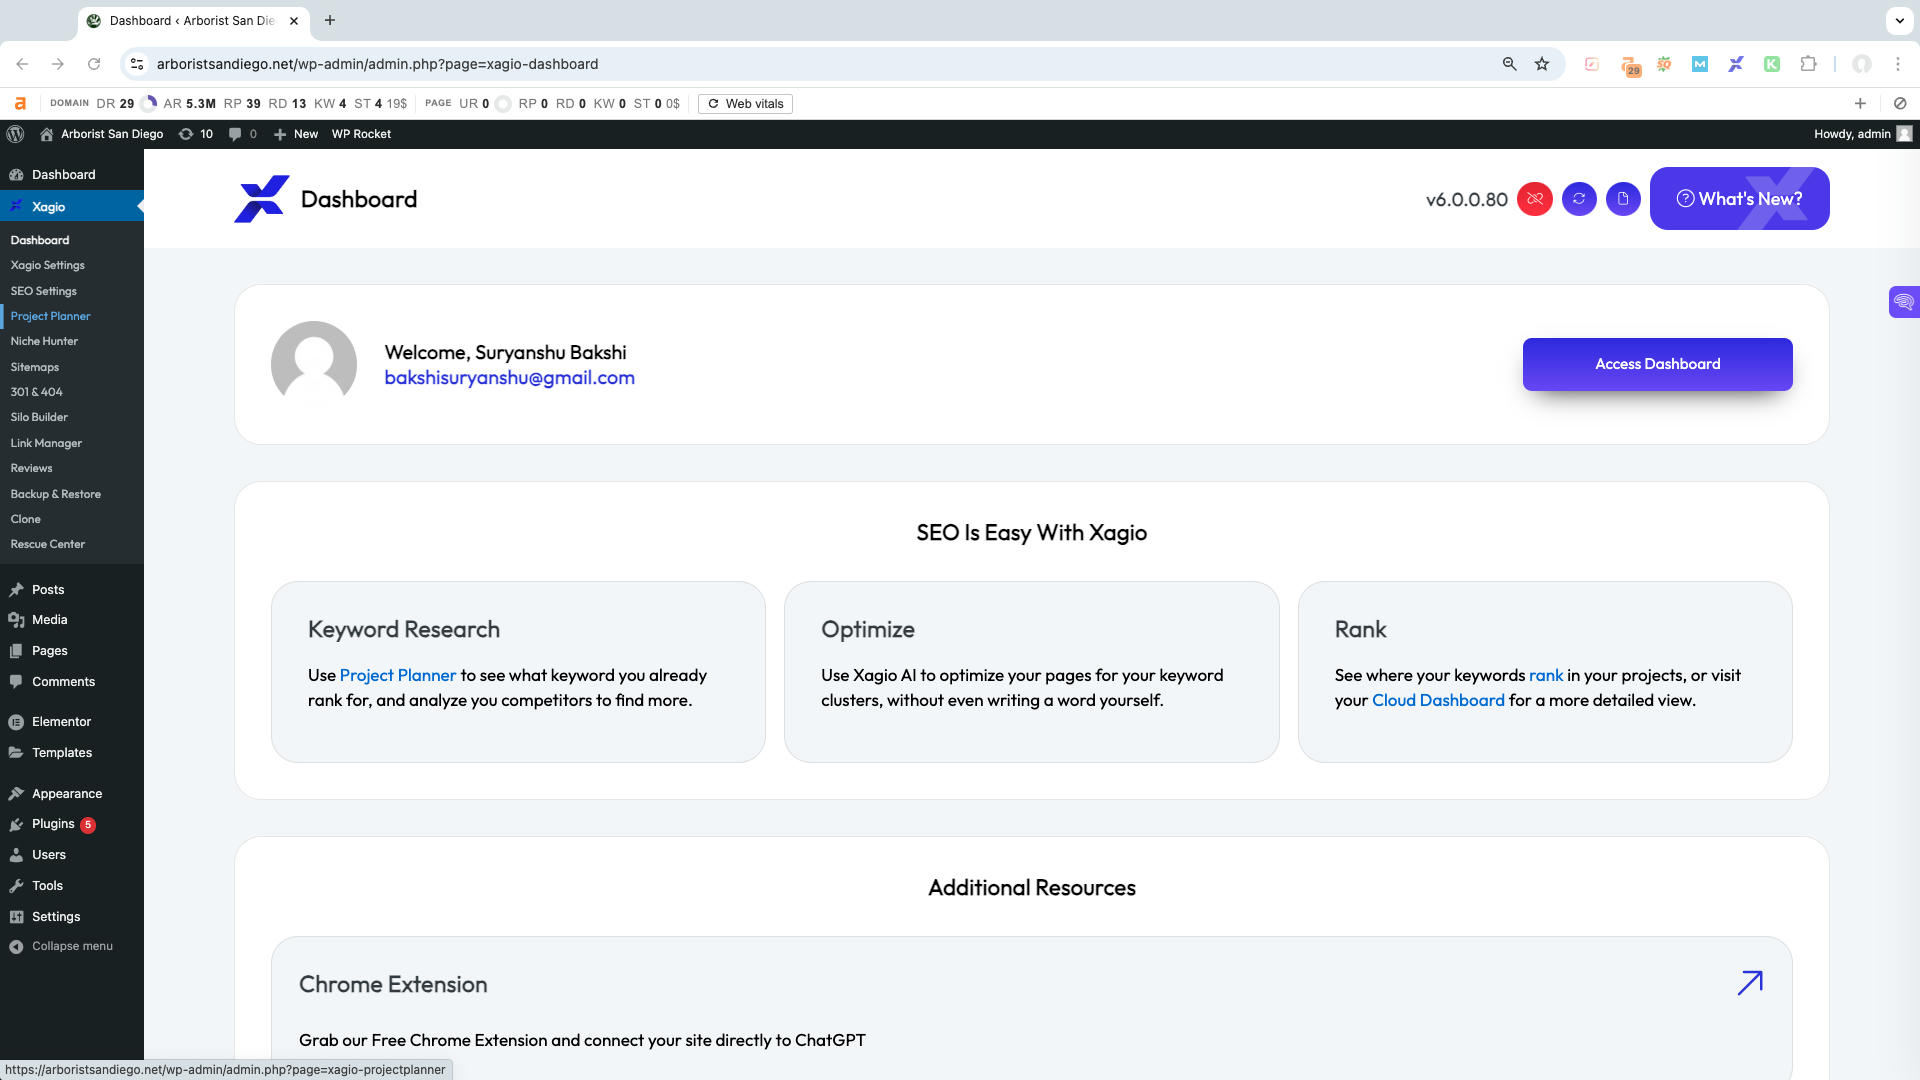The width and height of the screenshot is (1920, 1080).
Task: Click the Xagio extension icon in Chrome toolbar
Action: [1735, 64]
